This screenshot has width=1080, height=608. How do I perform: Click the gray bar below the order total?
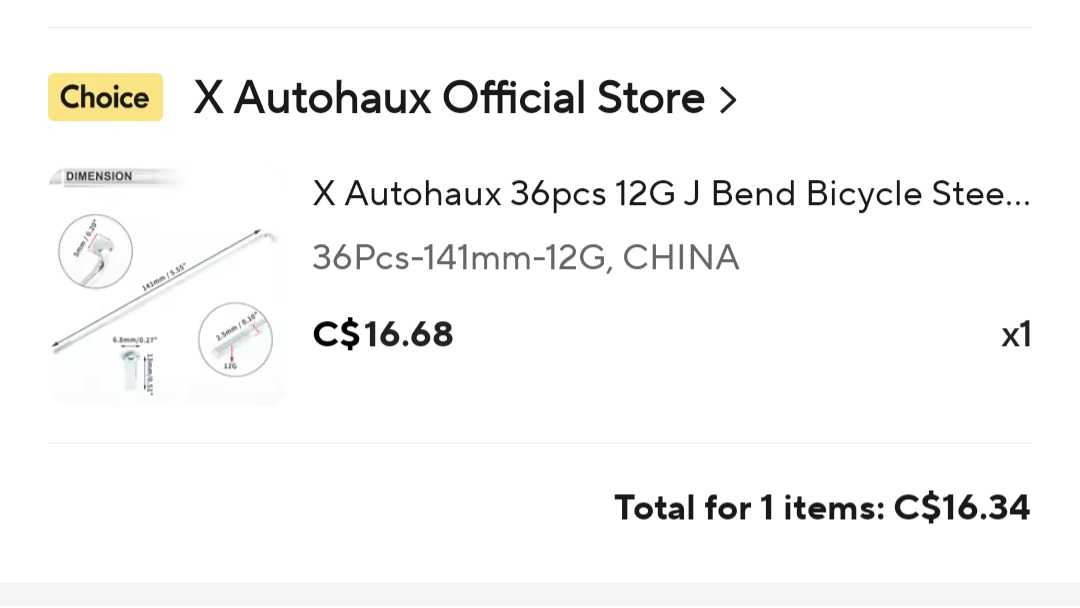pos(540,595)
